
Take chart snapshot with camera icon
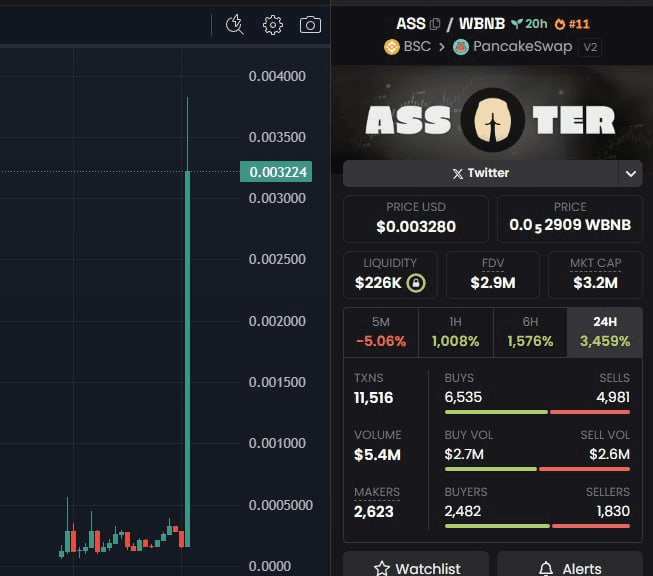point(310,25)
